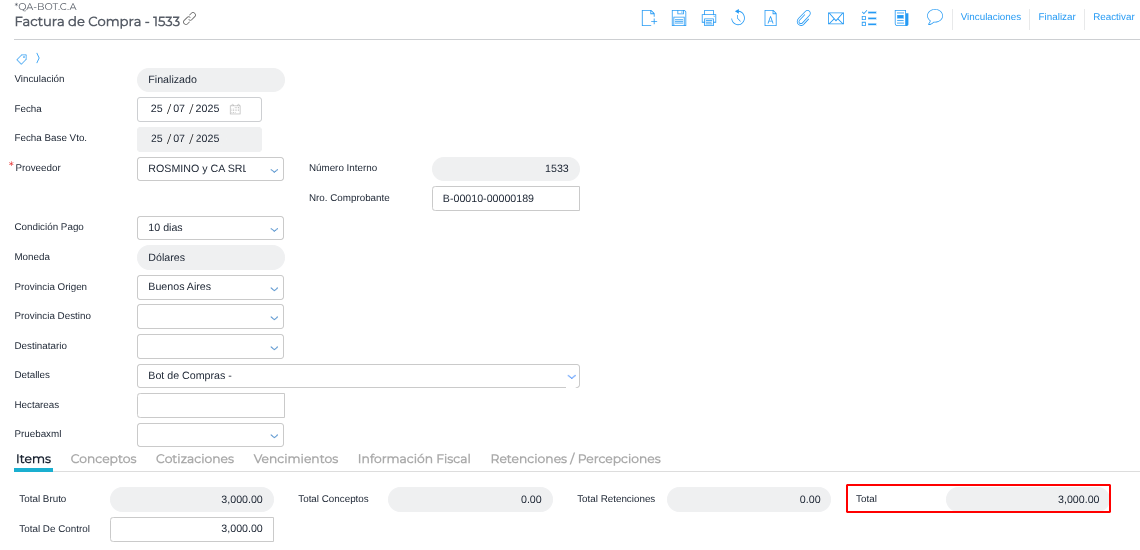The height and width of the screenshot is (550, 1140).
Task: Send the invoice by email icon
Action: pyautogui.click(x=836, y=18)
